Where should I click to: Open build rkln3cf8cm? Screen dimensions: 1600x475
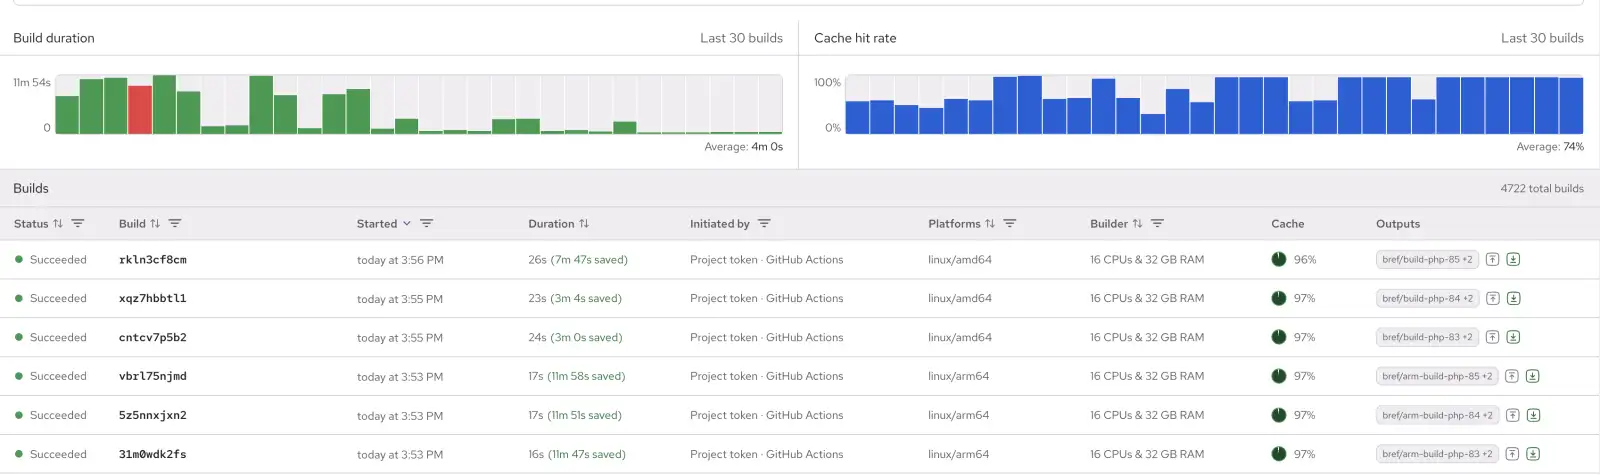(153, 260)
